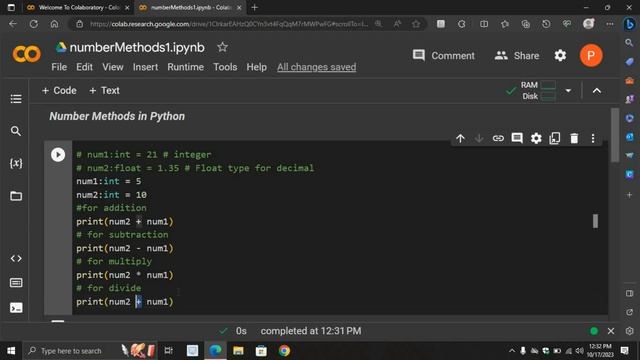Image resolution: width=640 pixels, height=360 pixels.
Task: Star the numberMethods1.ipynb notebook
Action: point(222,47)
